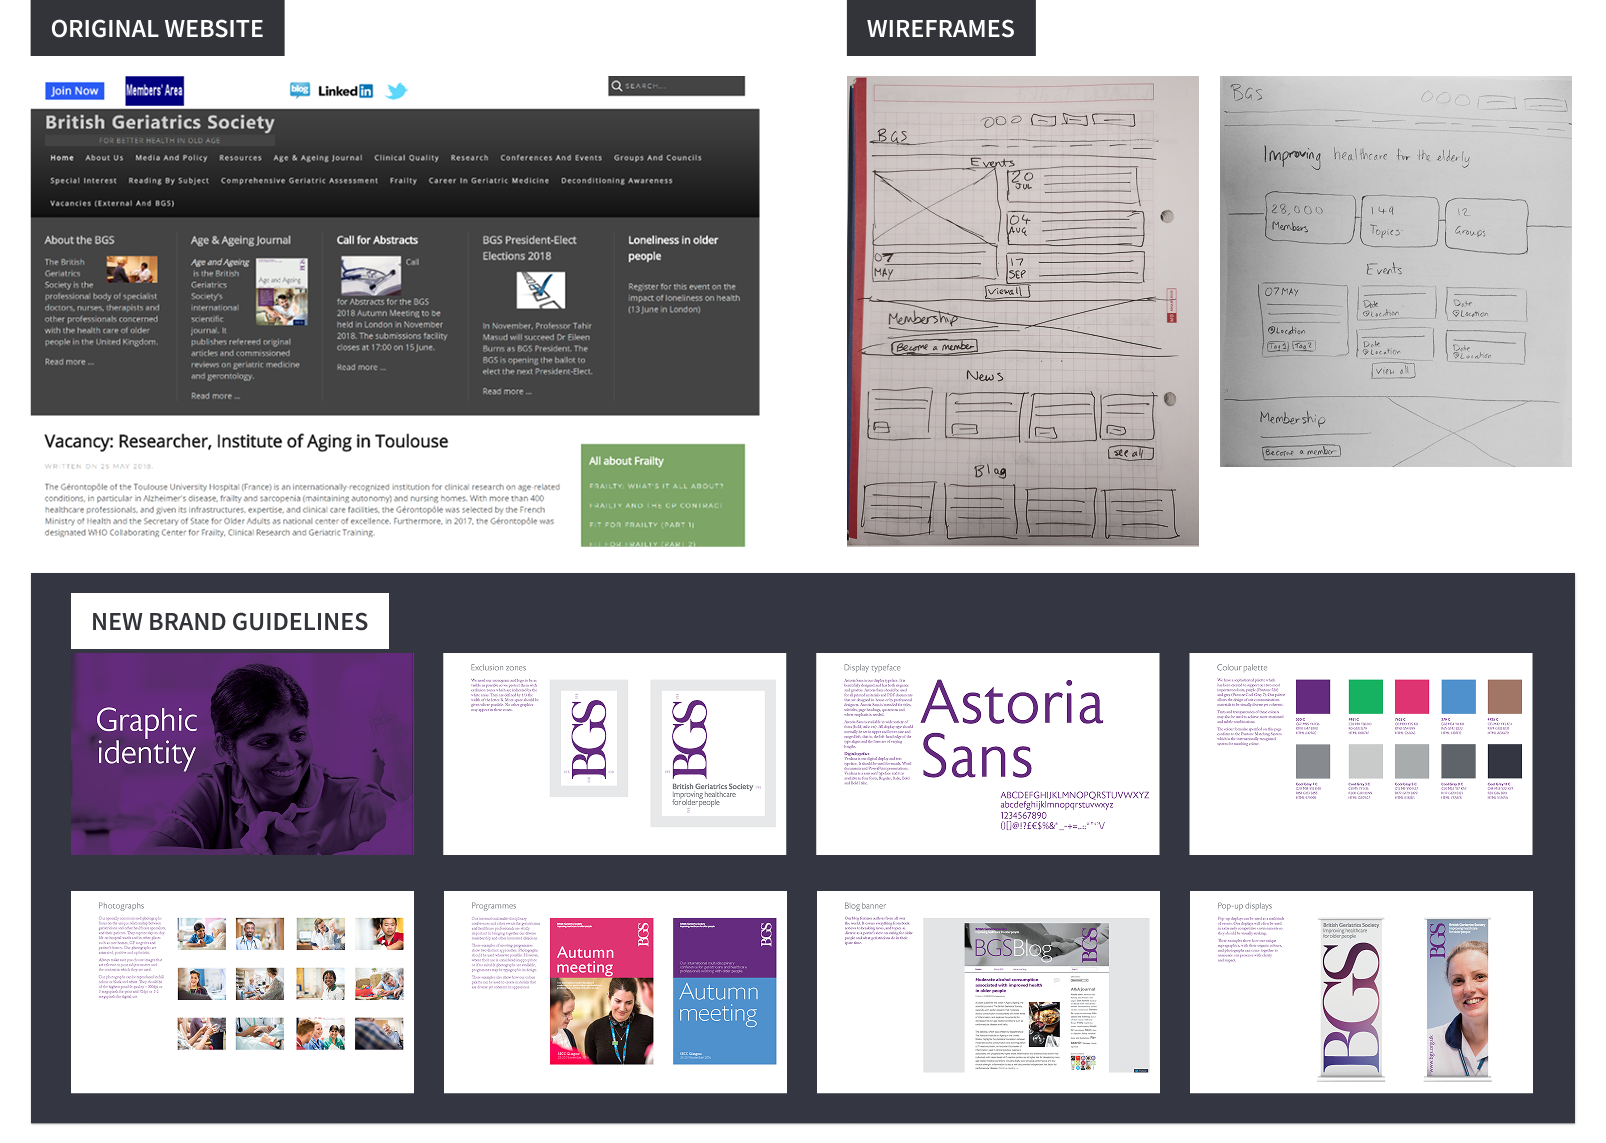Image resolution: width=1606 pixels, height=1143 pixels.
Task: Click the pink Autumn meeting programme cover
Action: tap(601, 991)
